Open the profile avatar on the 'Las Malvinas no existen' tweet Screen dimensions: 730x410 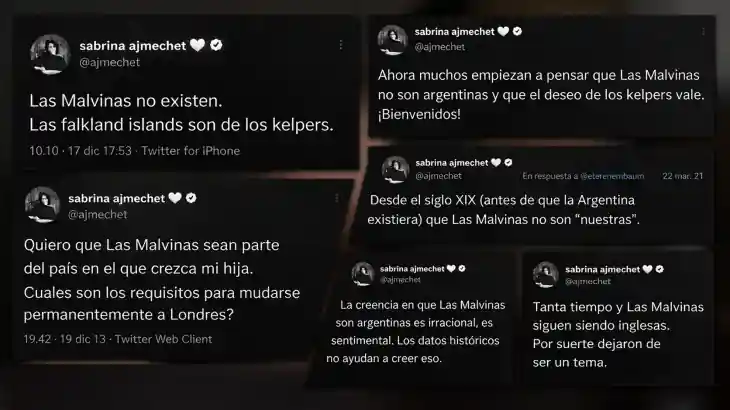[x=50, y=54]
